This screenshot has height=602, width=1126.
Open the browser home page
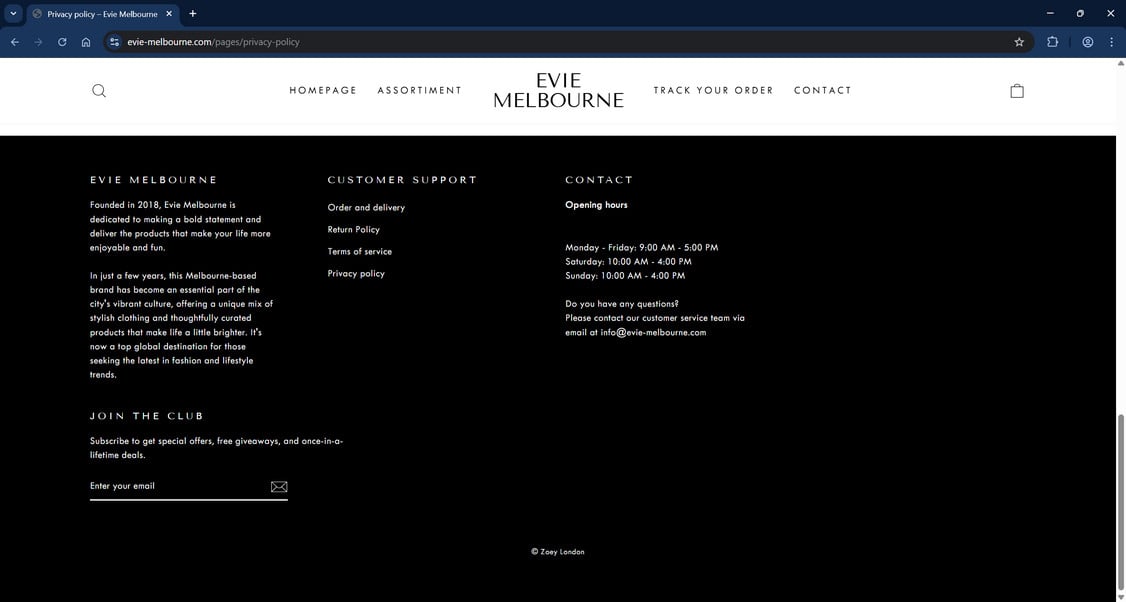[x=85, y=42]
